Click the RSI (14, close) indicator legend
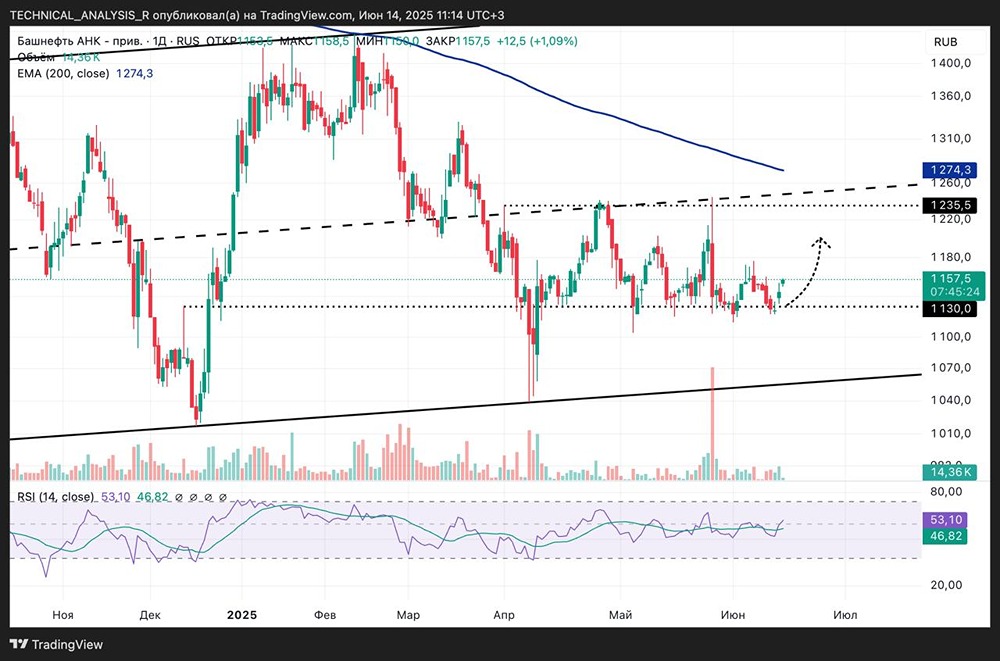Viewport: 1000px width, 661px height. 55,496
